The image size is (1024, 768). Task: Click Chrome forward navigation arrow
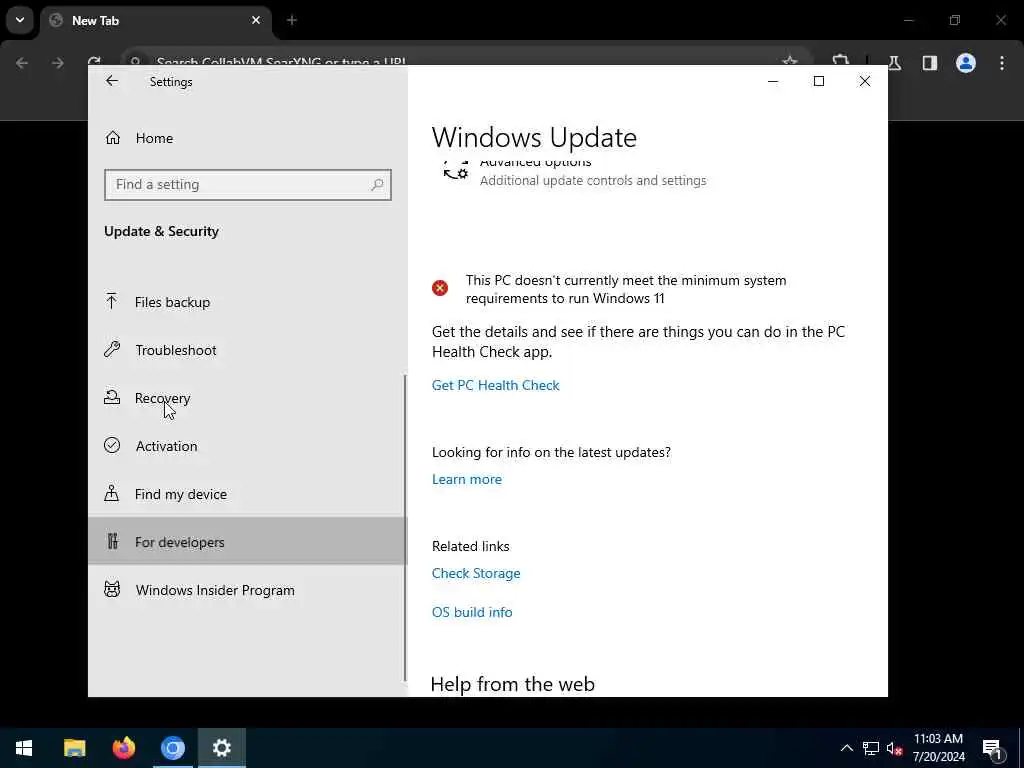(58, 63)
